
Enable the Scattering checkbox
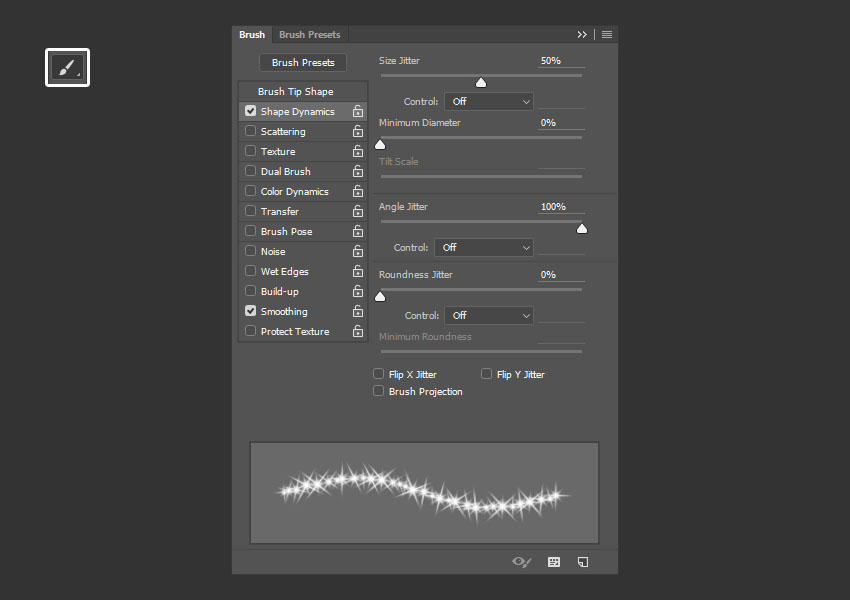pyautogui.click(x=251, y=131)
